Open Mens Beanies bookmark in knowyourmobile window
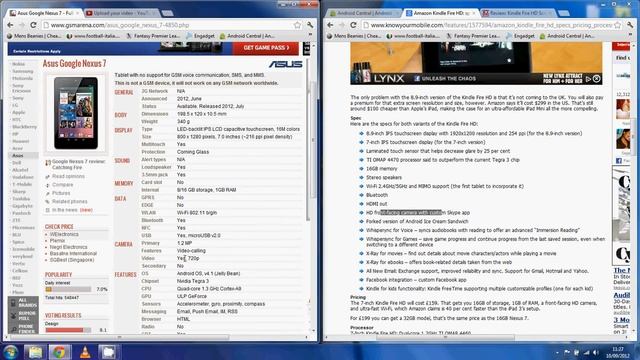The width and height of the screenshot is (640, 360). click(x=354, y=36)
